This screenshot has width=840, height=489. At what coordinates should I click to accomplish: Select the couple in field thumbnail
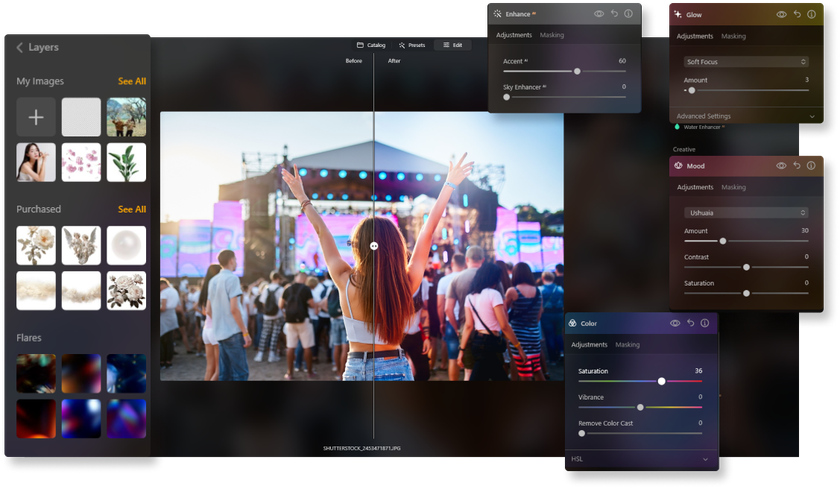(126, 117)
